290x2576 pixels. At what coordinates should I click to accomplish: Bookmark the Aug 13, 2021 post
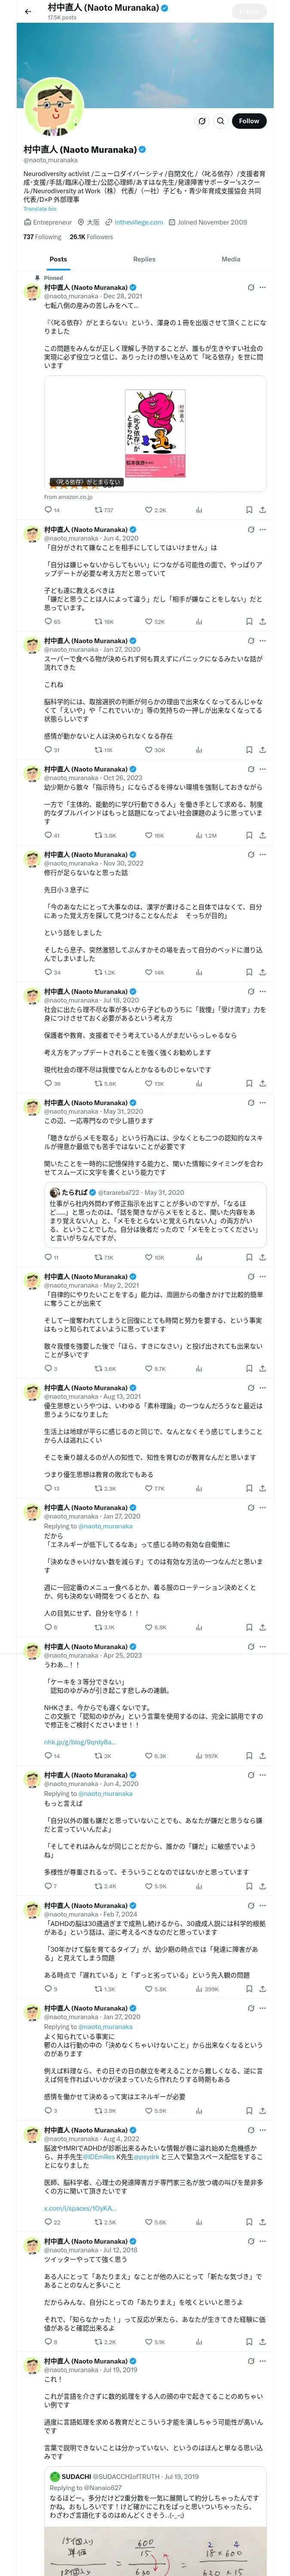click(249, 1489)
